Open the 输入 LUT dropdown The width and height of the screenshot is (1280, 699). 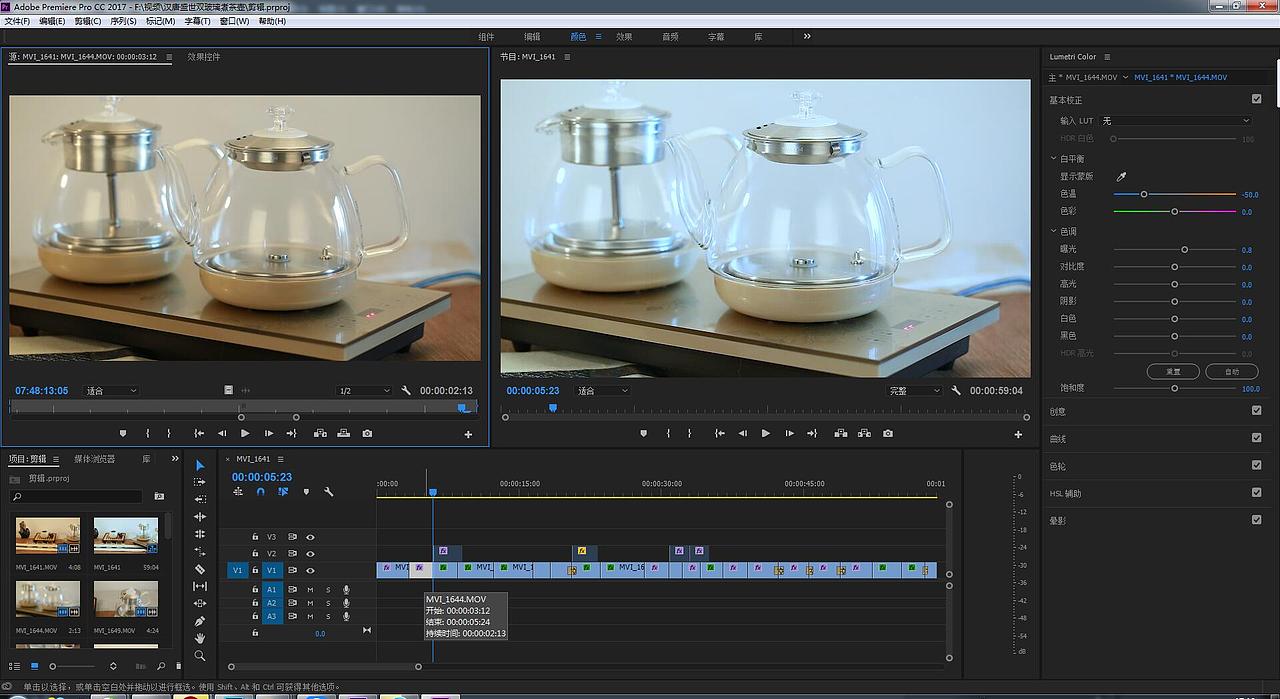(x=1176, y=121)
